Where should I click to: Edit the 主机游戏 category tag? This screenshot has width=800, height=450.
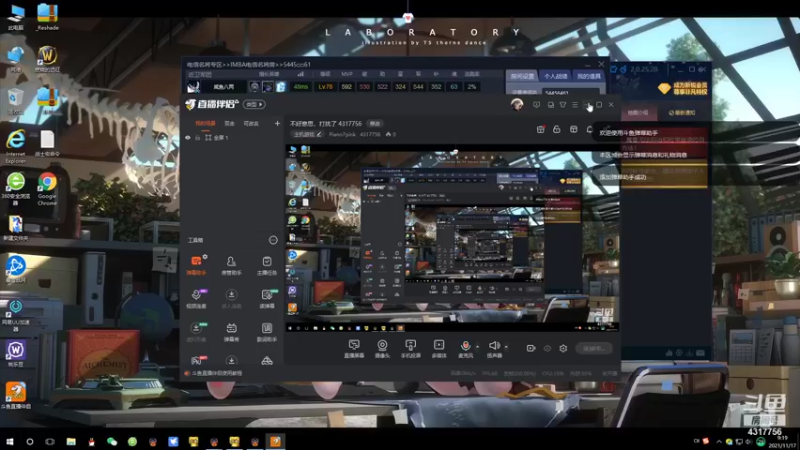(308, 134)
